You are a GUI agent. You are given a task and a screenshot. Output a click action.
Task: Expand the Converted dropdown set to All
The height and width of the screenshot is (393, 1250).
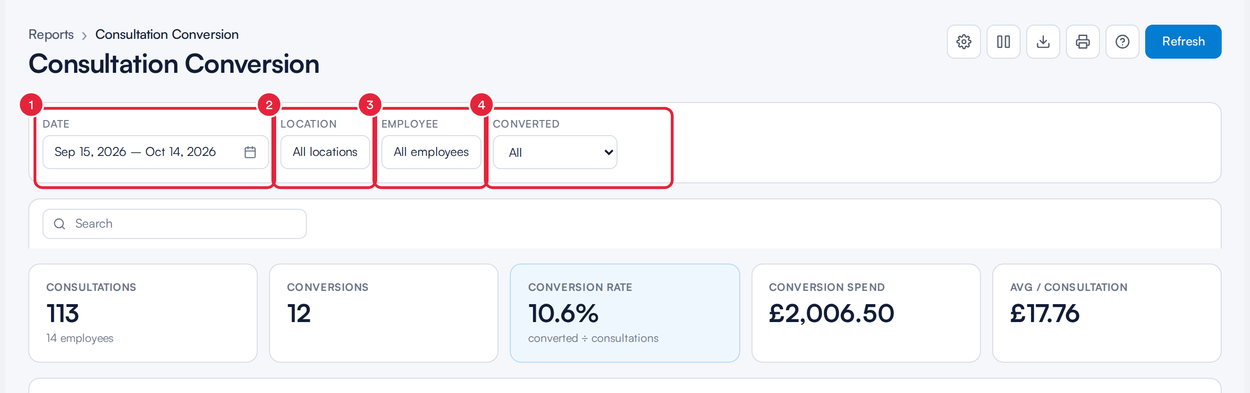click(x=555, y=152)
